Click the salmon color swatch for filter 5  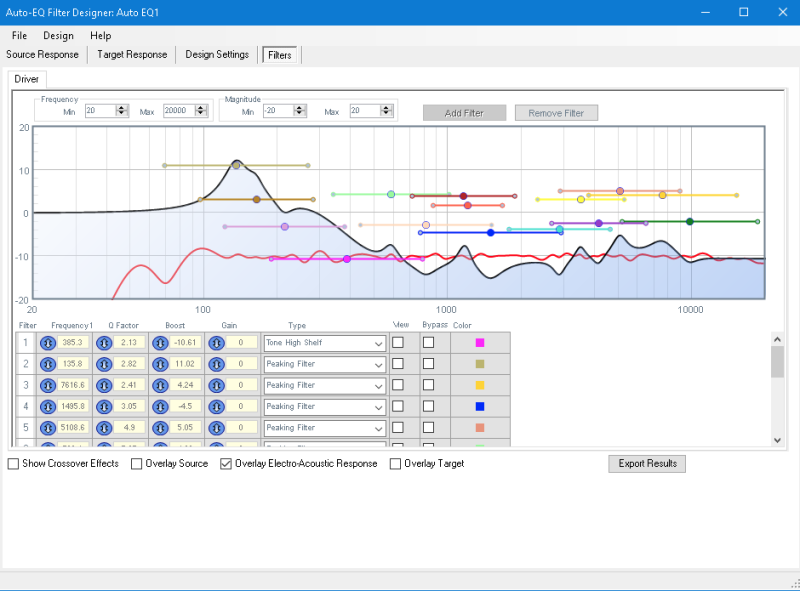[x=480, y=428]
